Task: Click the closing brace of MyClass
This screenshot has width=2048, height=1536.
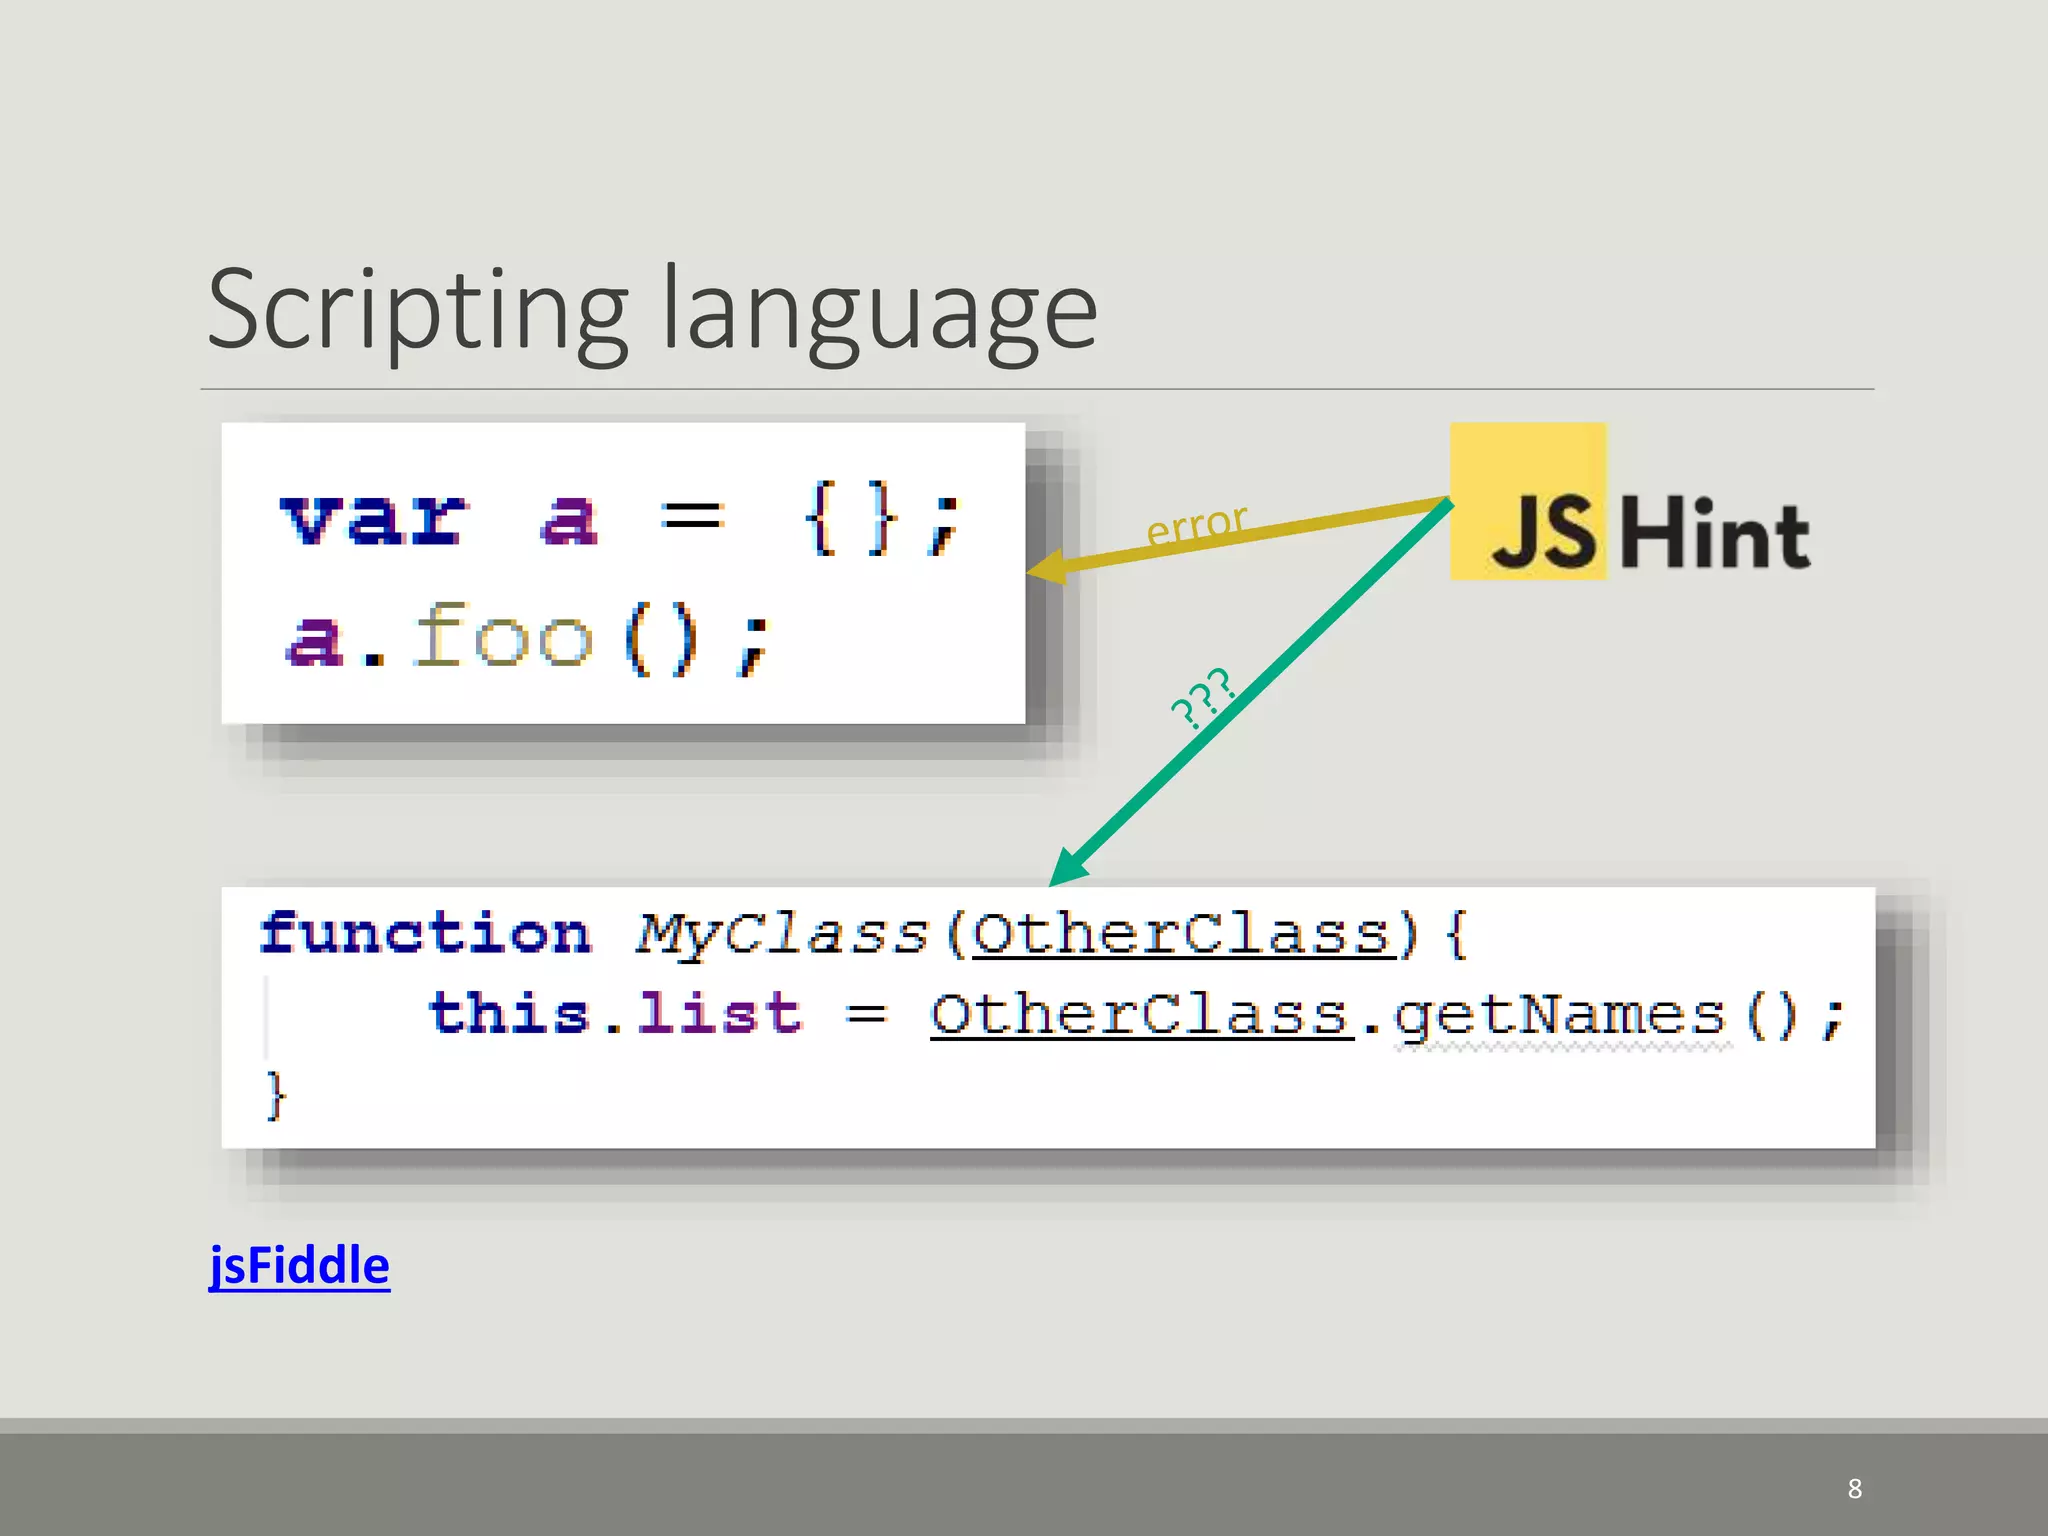Action: 276,1096
